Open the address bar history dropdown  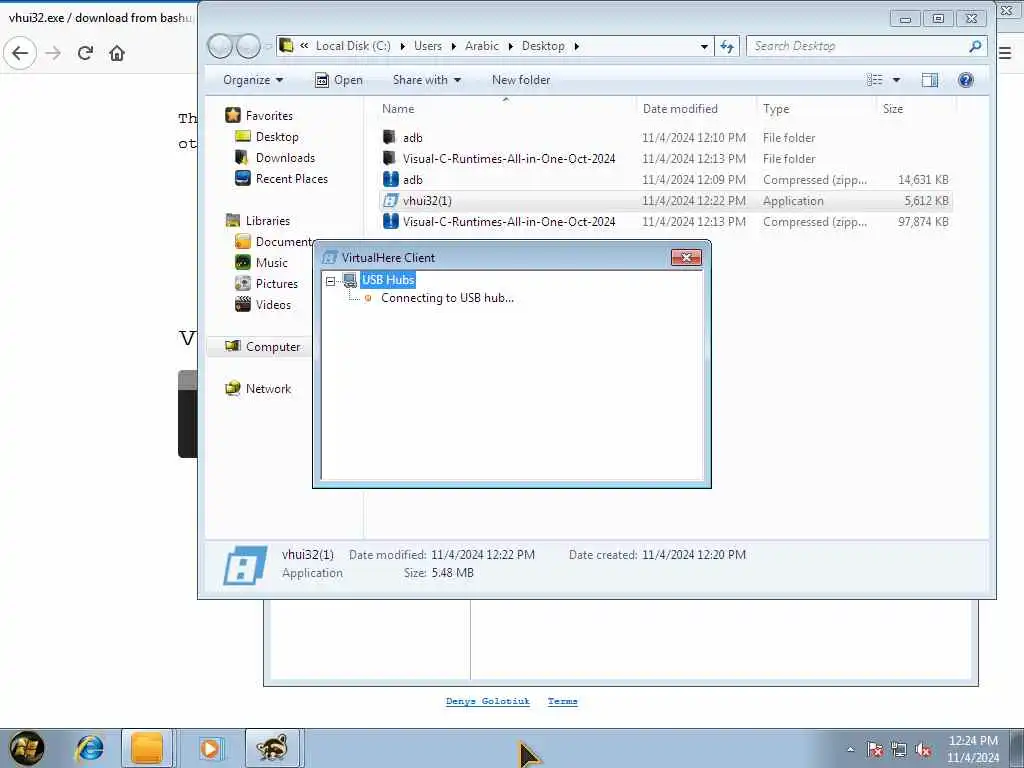point(703,46)
